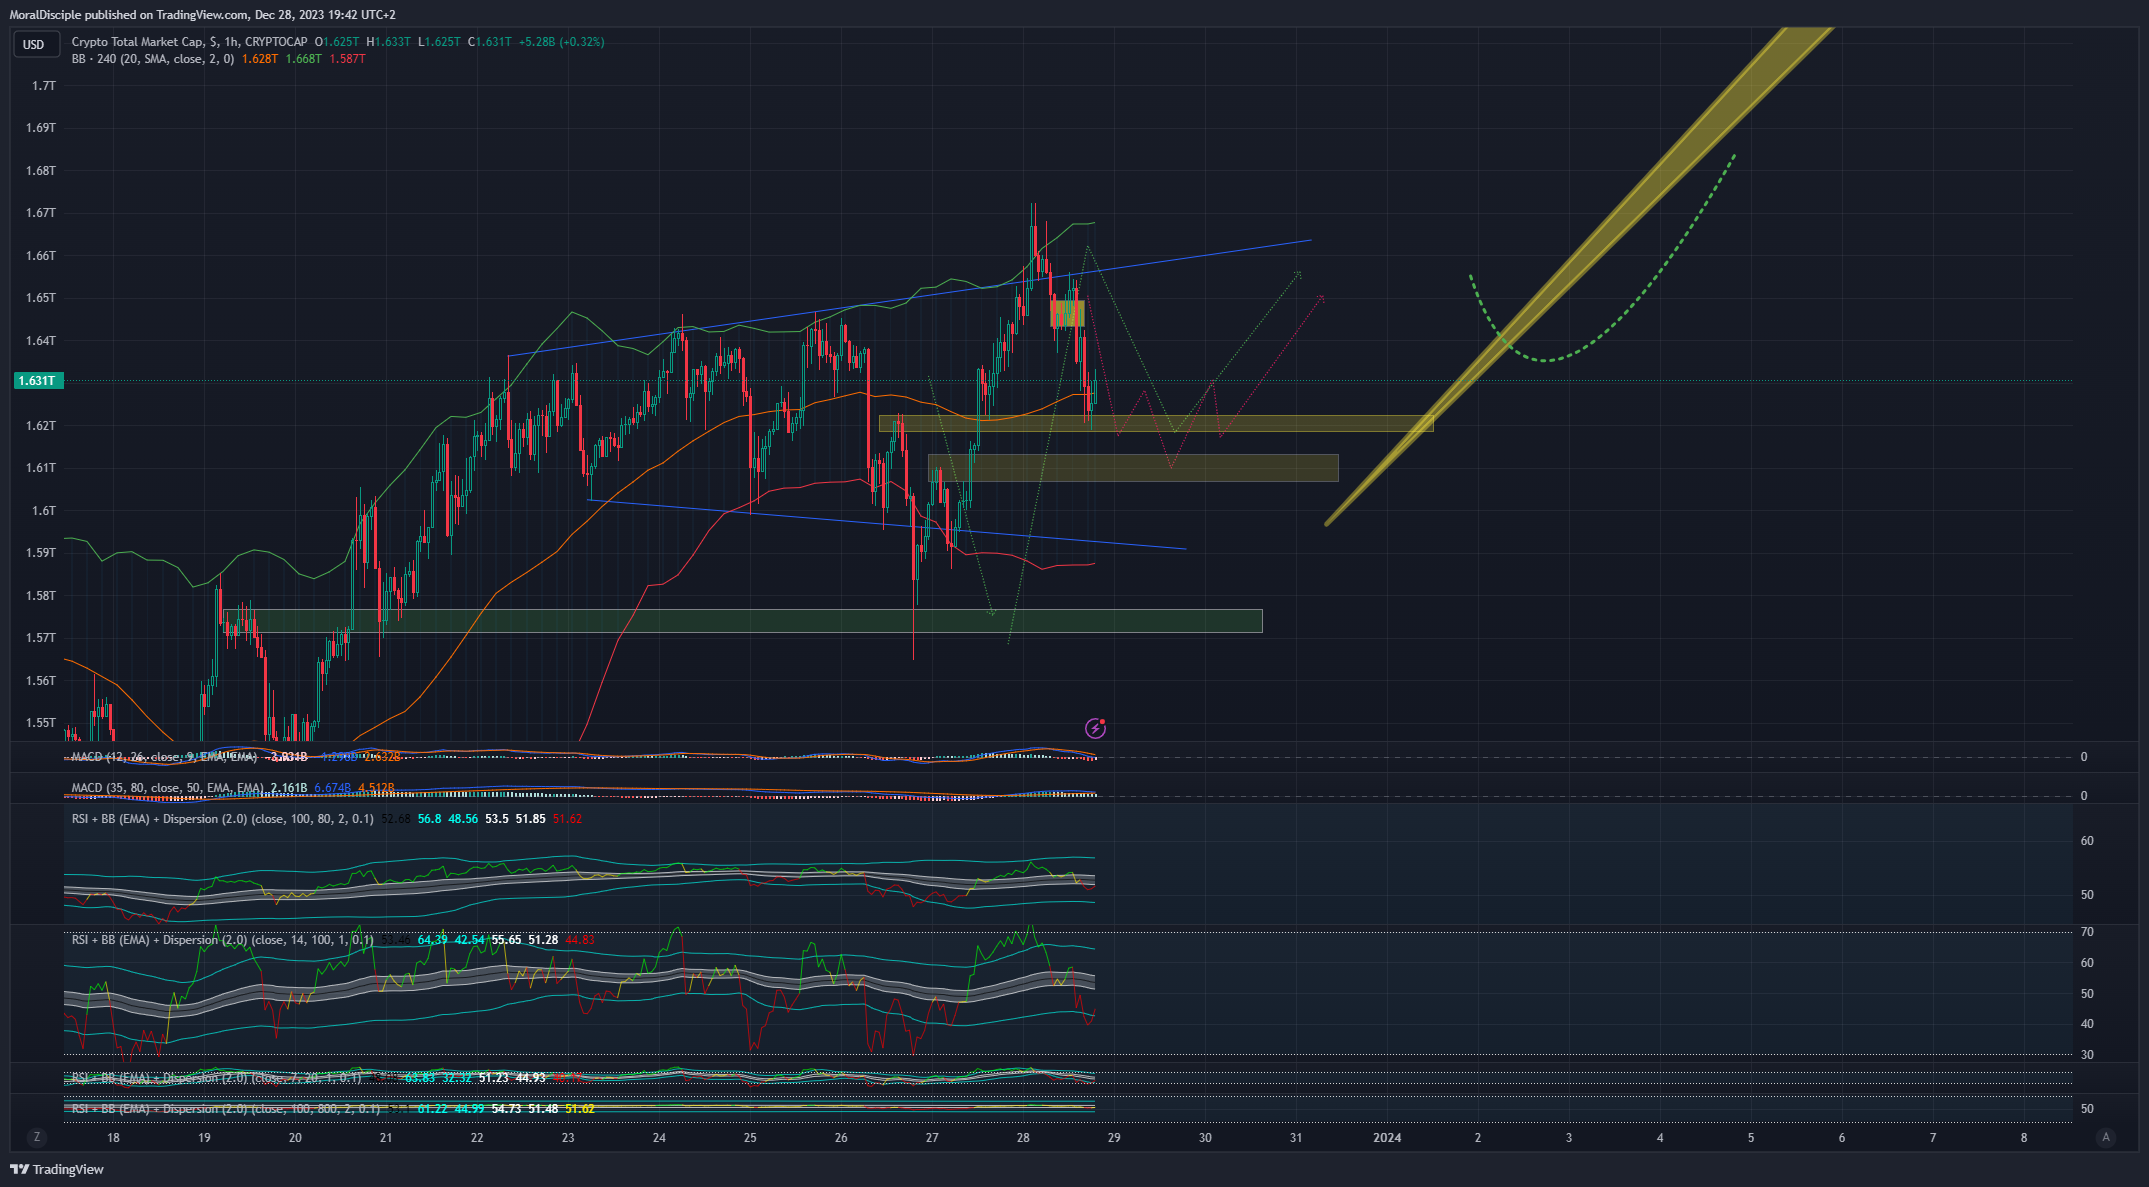
Task: Click the MACD (35, 80, close, 50) legend
Action: coord(167,788)
